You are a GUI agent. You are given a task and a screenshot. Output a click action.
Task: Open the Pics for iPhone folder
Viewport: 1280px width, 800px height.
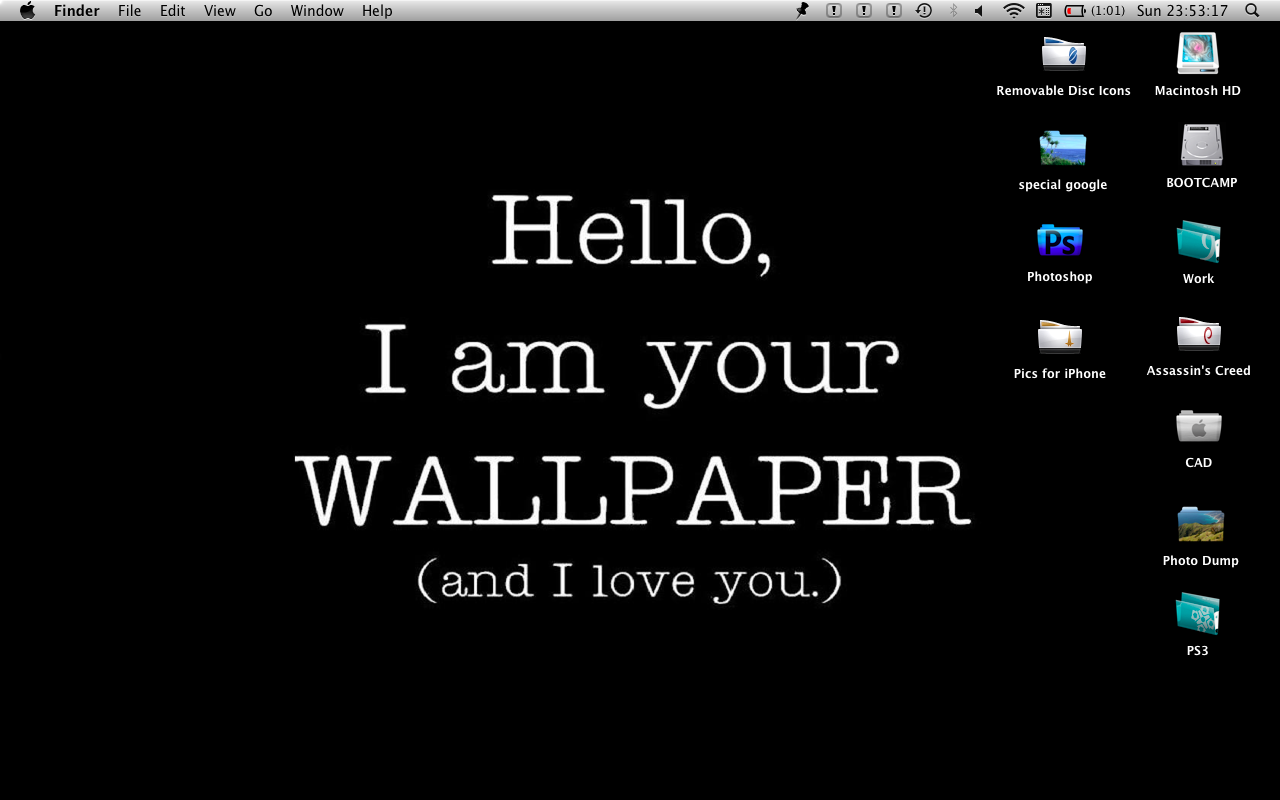[x=1059, y=337]
